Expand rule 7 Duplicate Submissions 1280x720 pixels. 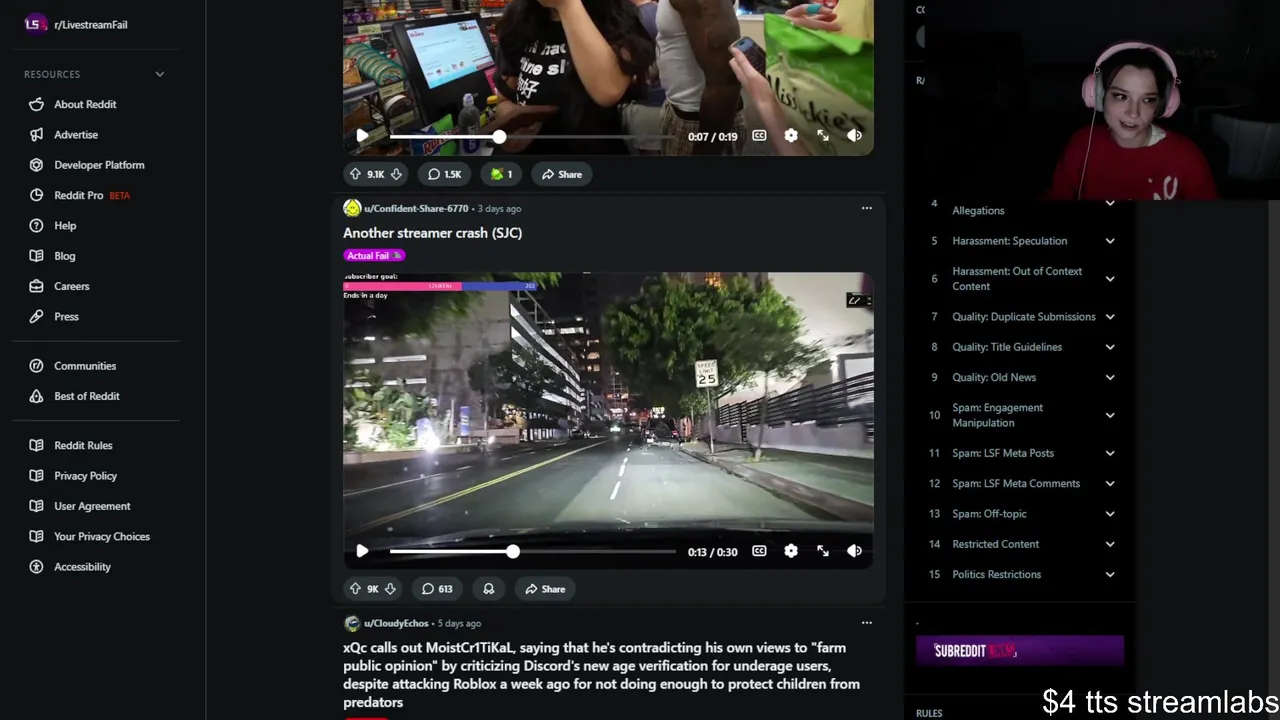[x=1110, y=317]
